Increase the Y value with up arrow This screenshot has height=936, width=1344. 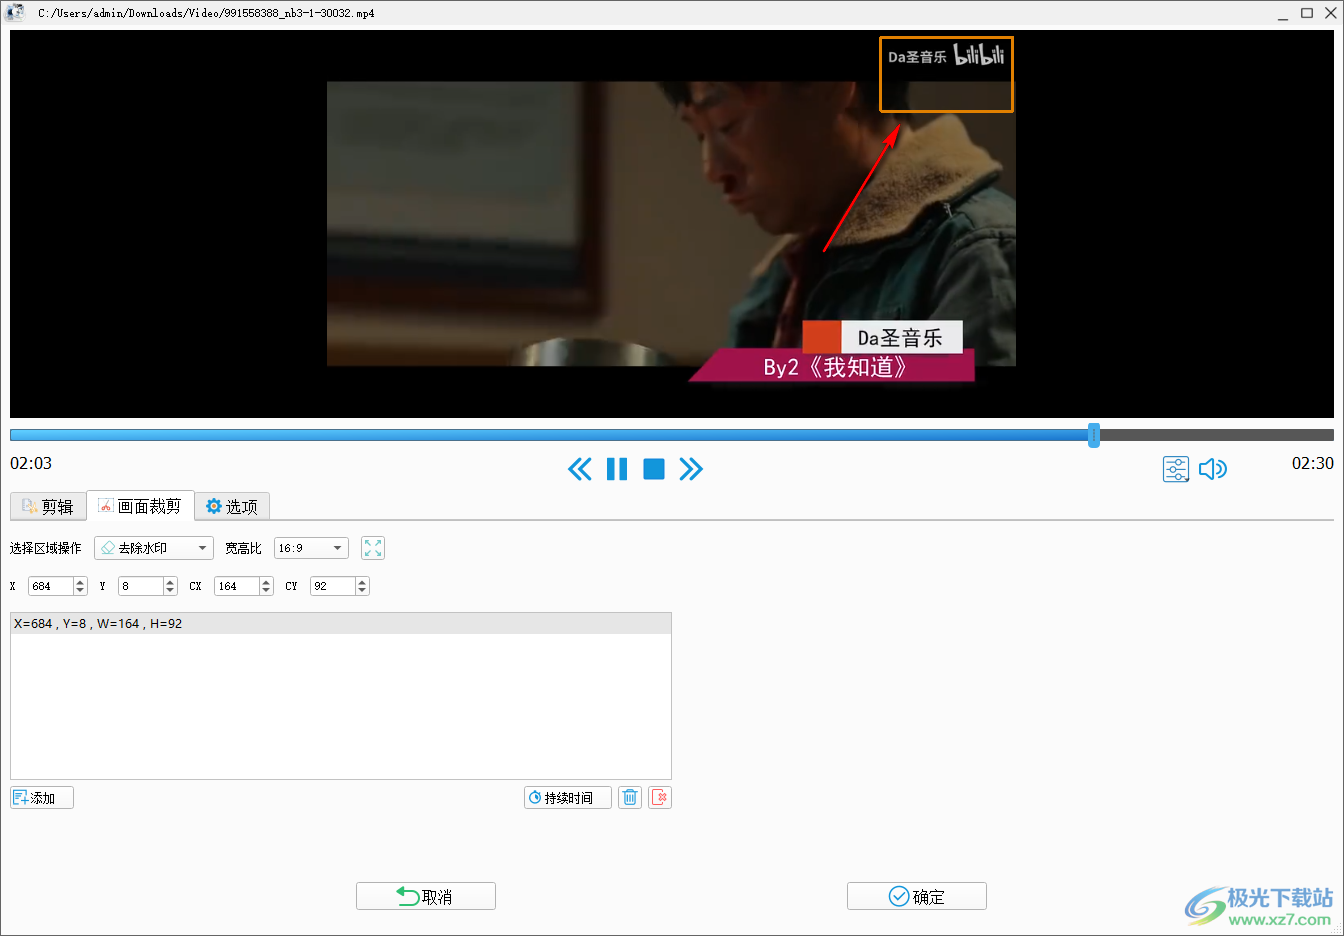click(x=170, y=582)
